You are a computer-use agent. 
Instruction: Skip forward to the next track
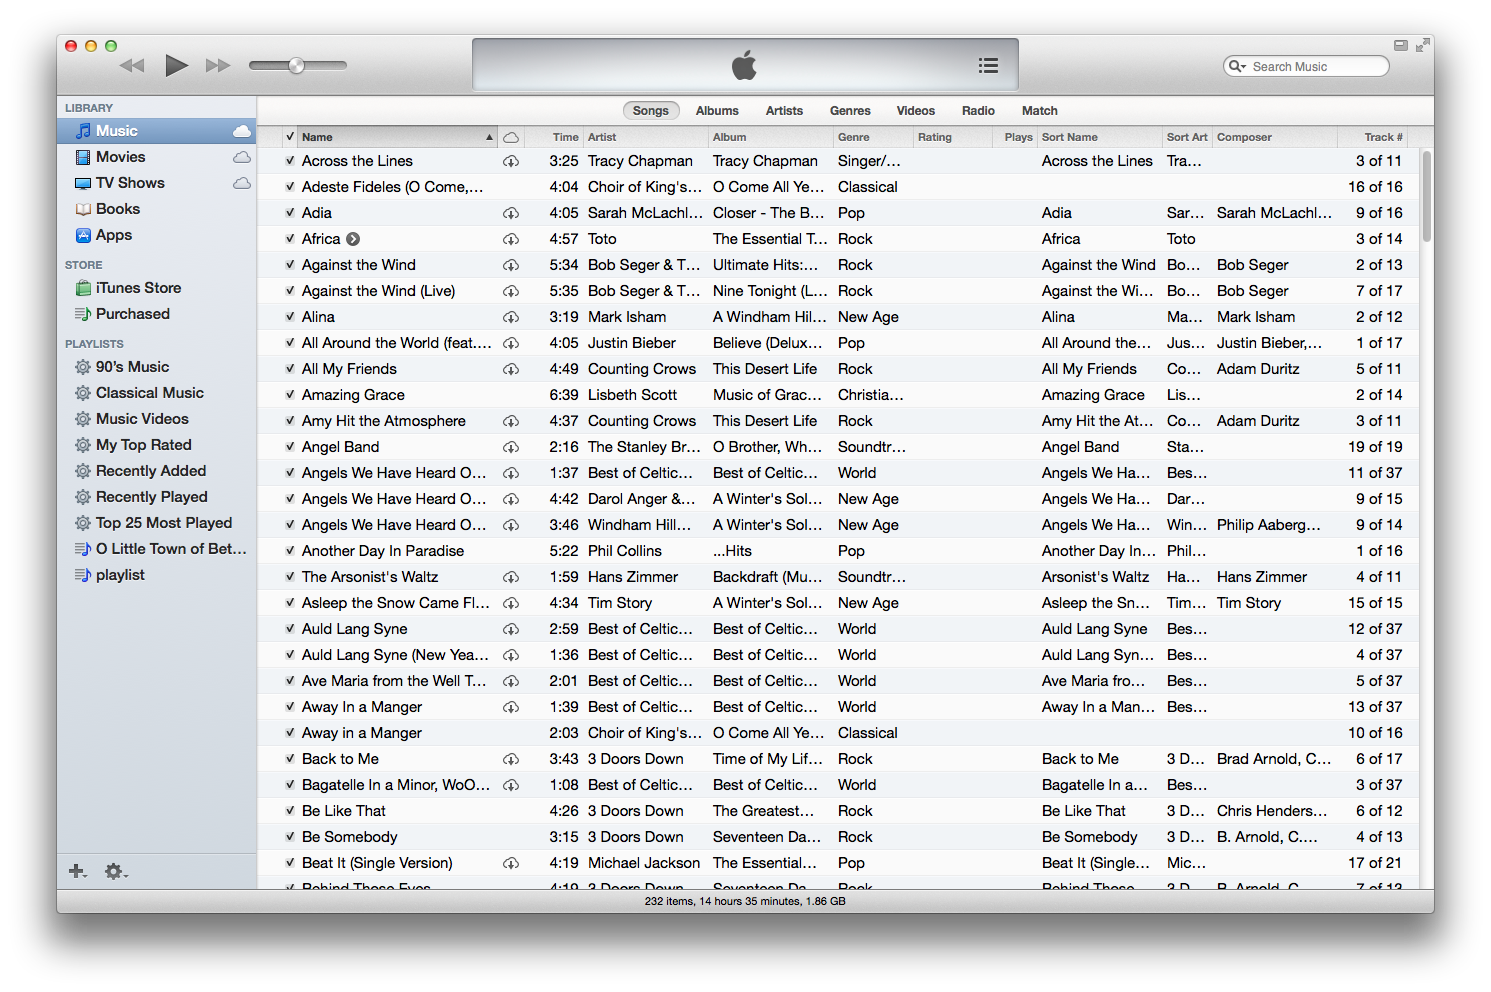click(218, 66)
